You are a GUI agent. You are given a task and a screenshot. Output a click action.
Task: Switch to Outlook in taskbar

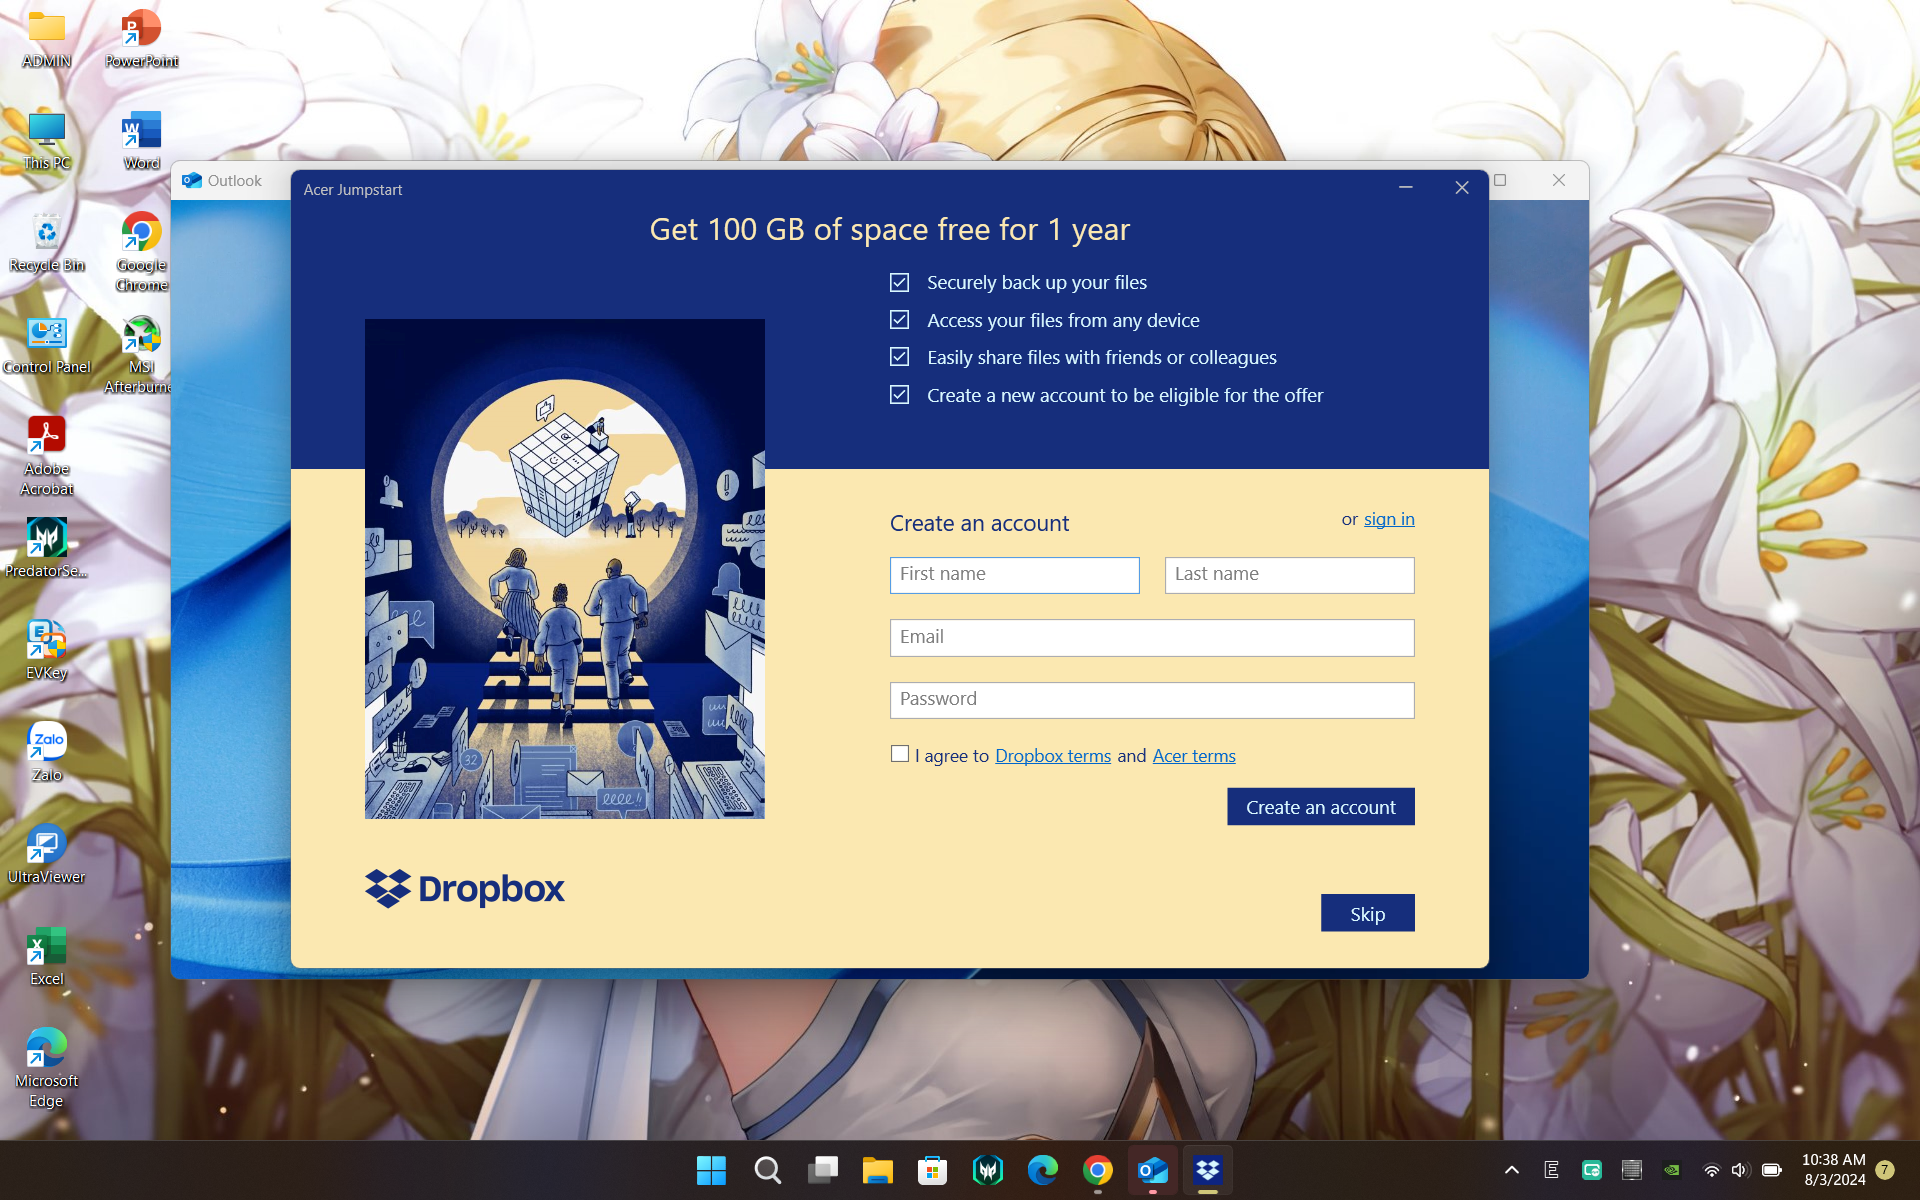[1153, 1170]
